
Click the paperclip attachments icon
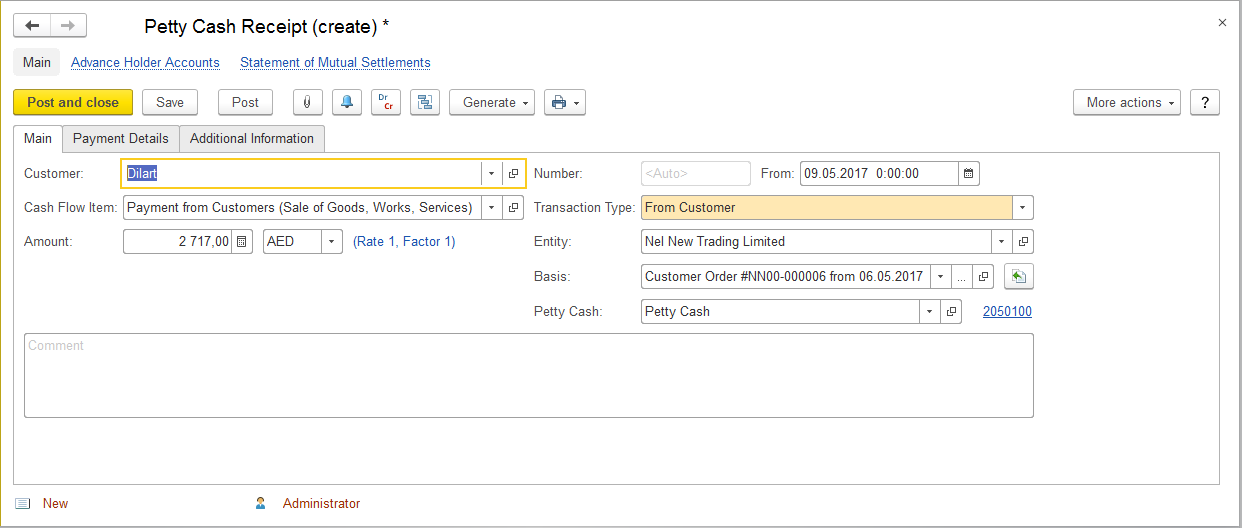307,102
